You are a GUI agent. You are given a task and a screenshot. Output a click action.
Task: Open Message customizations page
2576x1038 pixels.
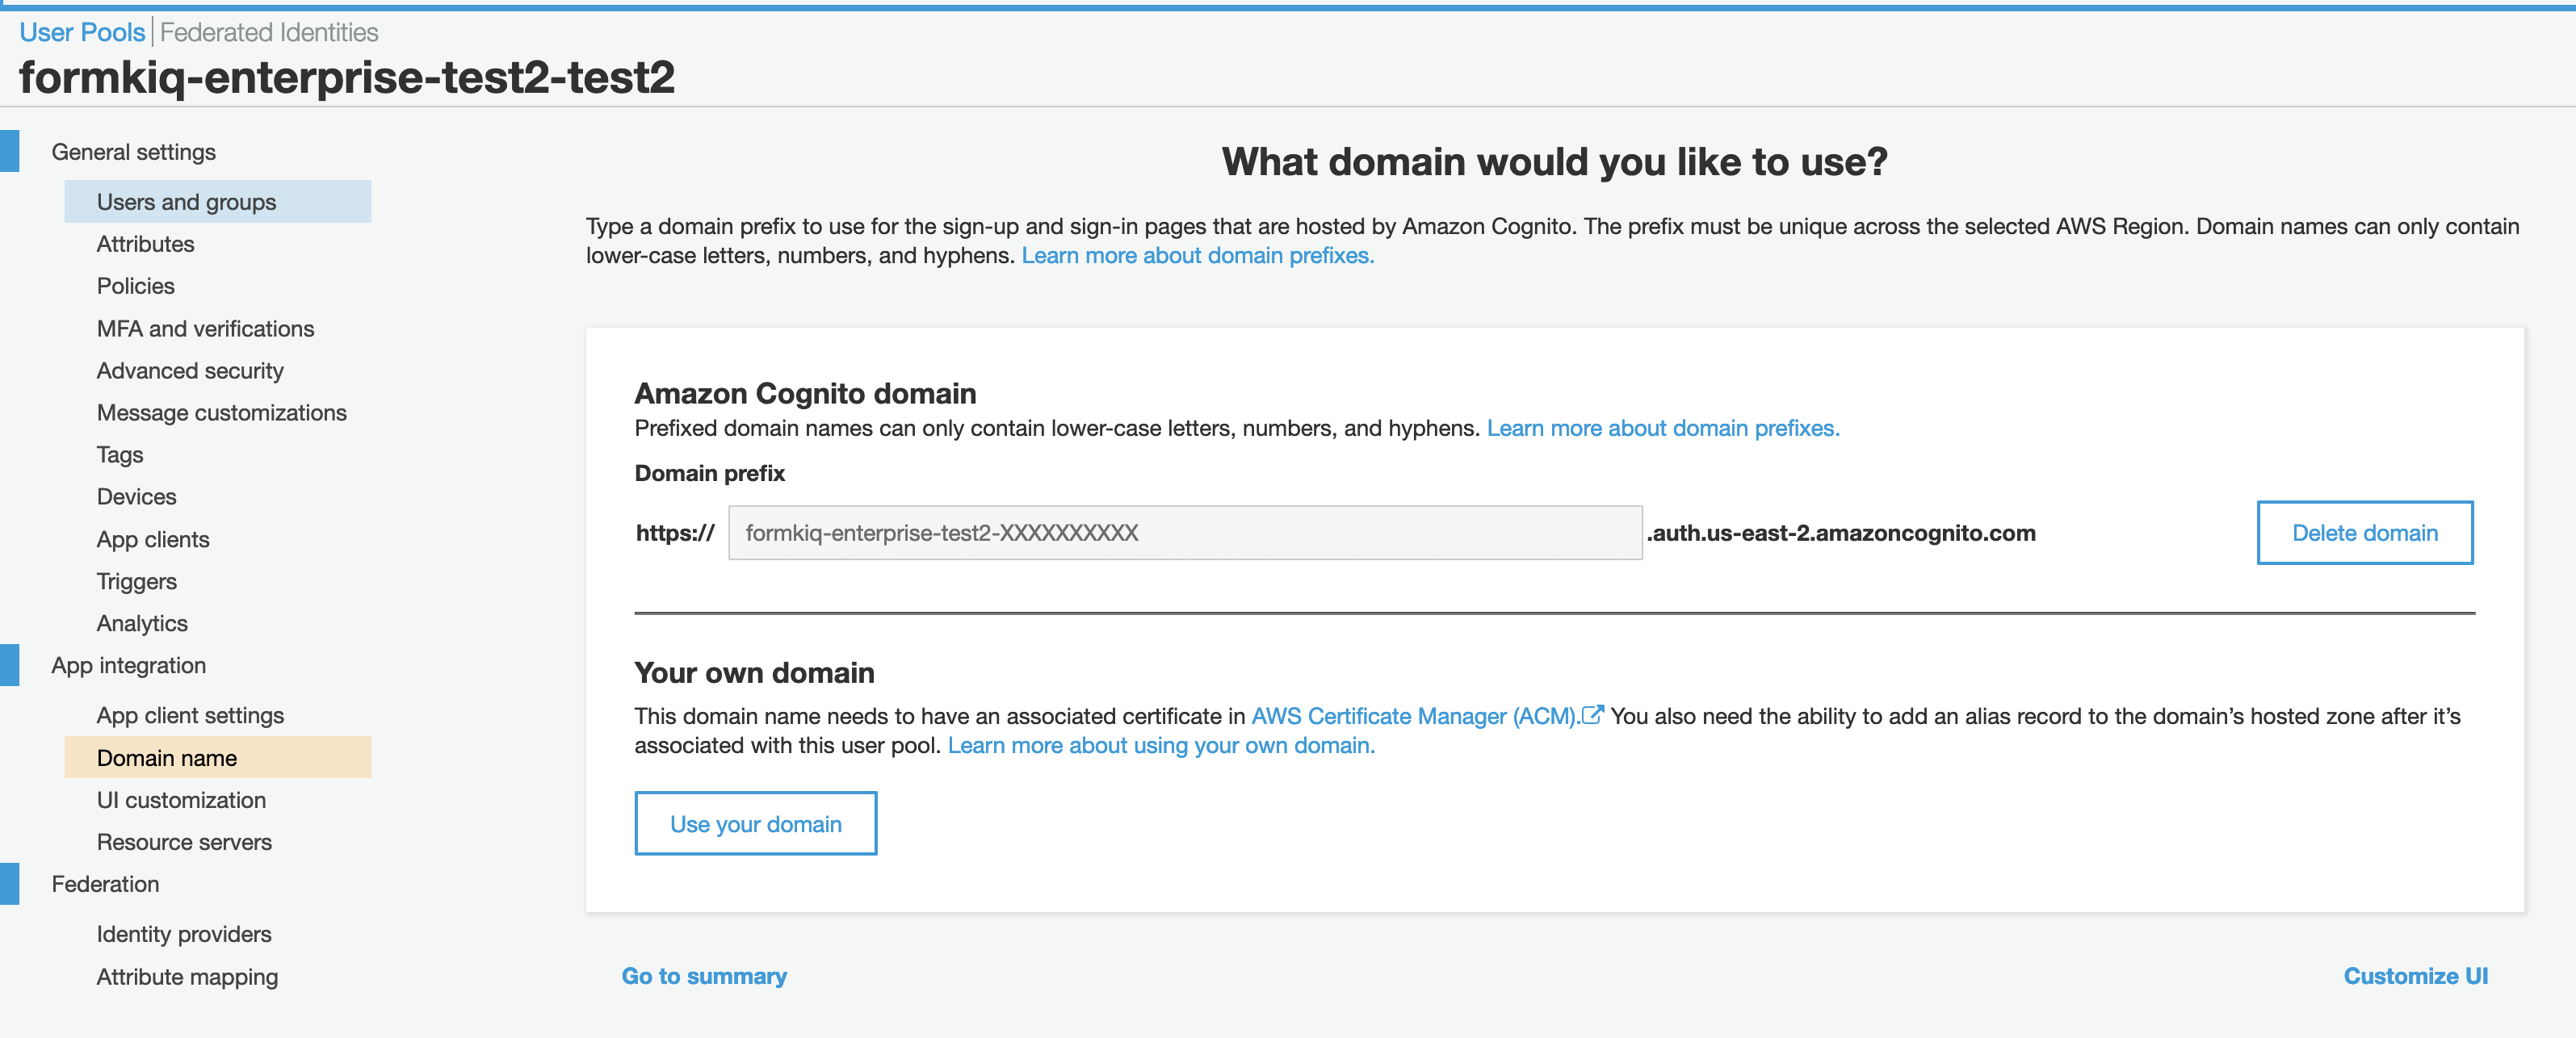222,413
